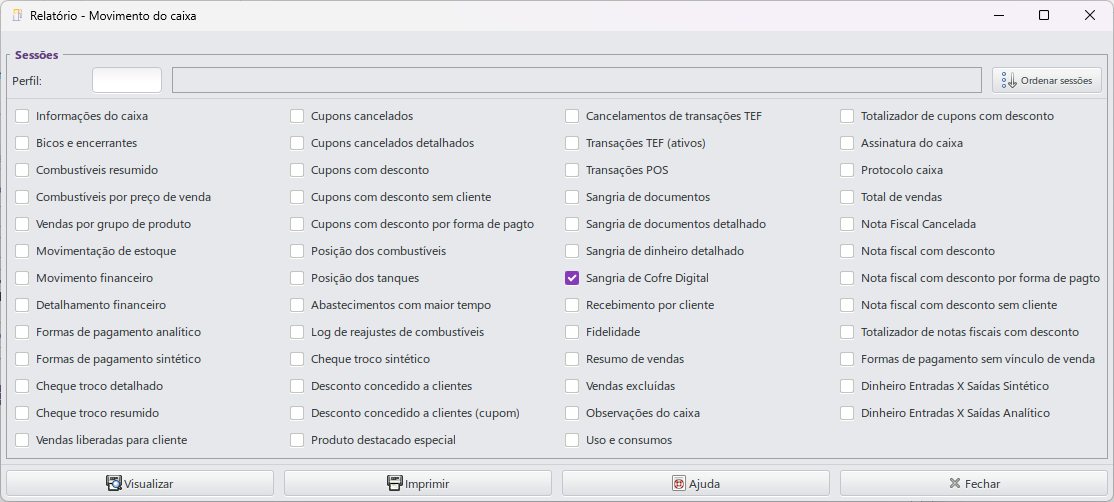Select Transações POS checkbox
The height and width of the screenshot is (502, 1114).
[572, 170]
